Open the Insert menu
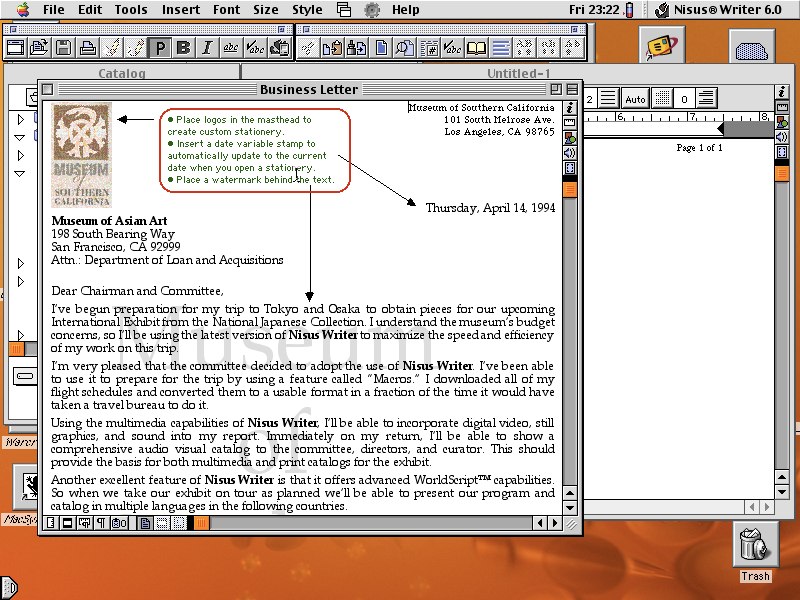800x600 pixels. click(181, 10)
